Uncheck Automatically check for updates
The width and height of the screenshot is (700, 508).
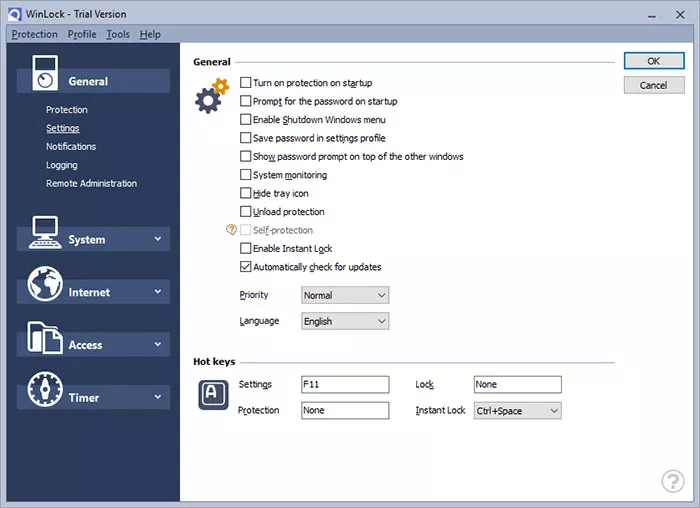tap(246, 266)
